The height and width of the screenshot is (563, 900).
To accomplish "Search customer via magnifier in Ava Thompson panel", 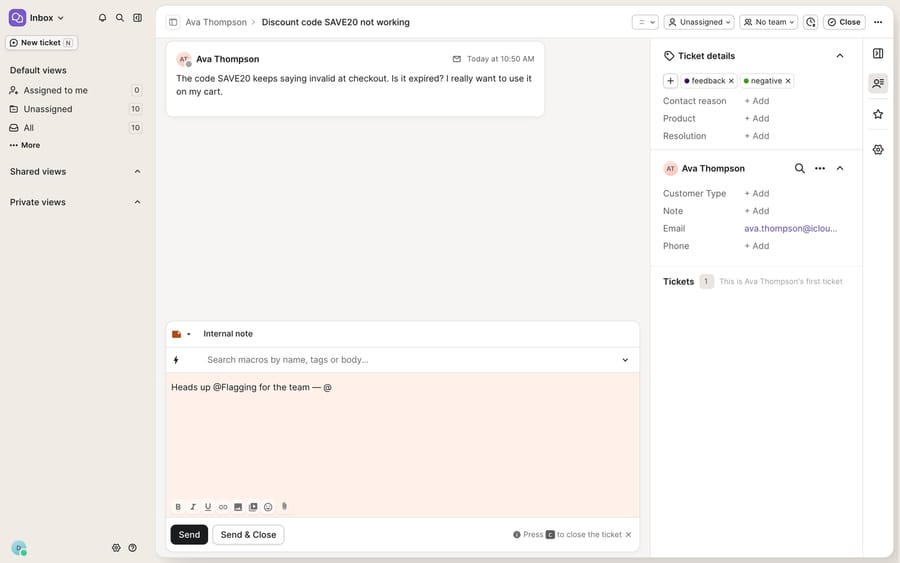I will click(x=800, y=168).
